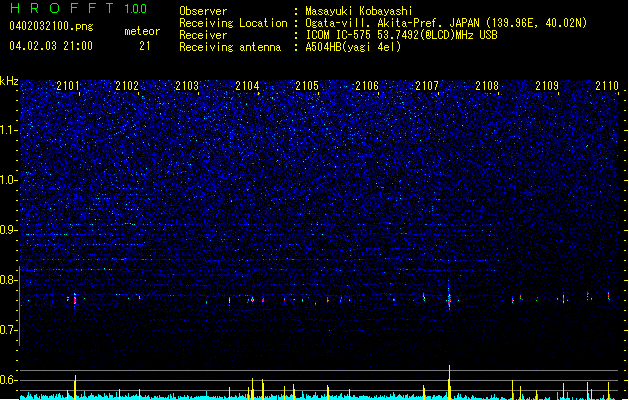Click the strong red meteor echo after 2107

coord(449,299)
